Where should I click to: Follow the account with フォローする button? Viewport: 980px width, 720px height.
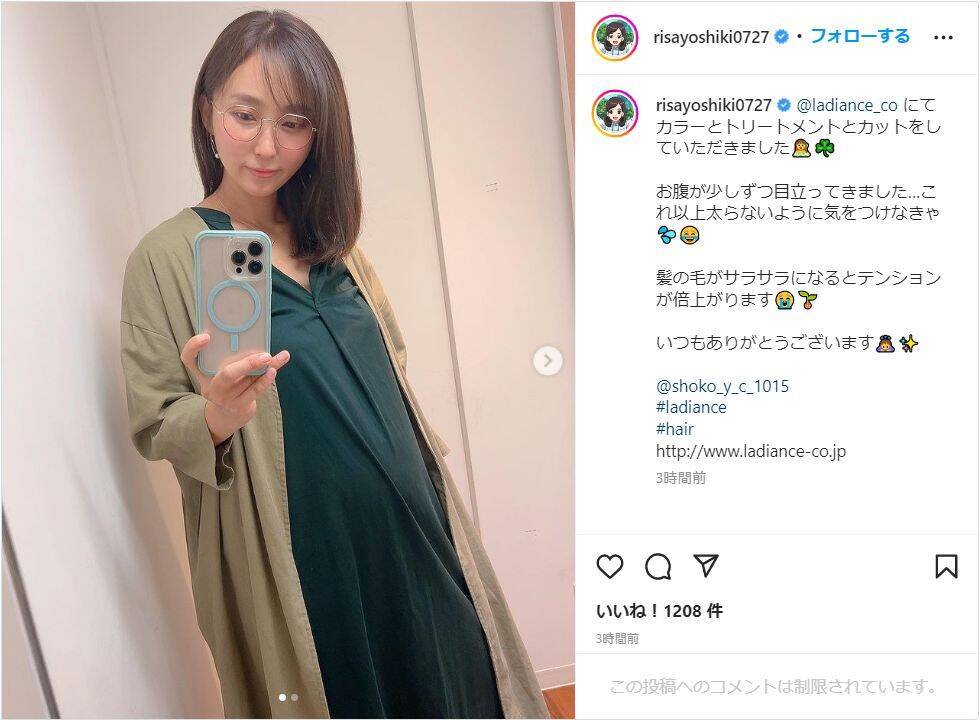[860, 36]
